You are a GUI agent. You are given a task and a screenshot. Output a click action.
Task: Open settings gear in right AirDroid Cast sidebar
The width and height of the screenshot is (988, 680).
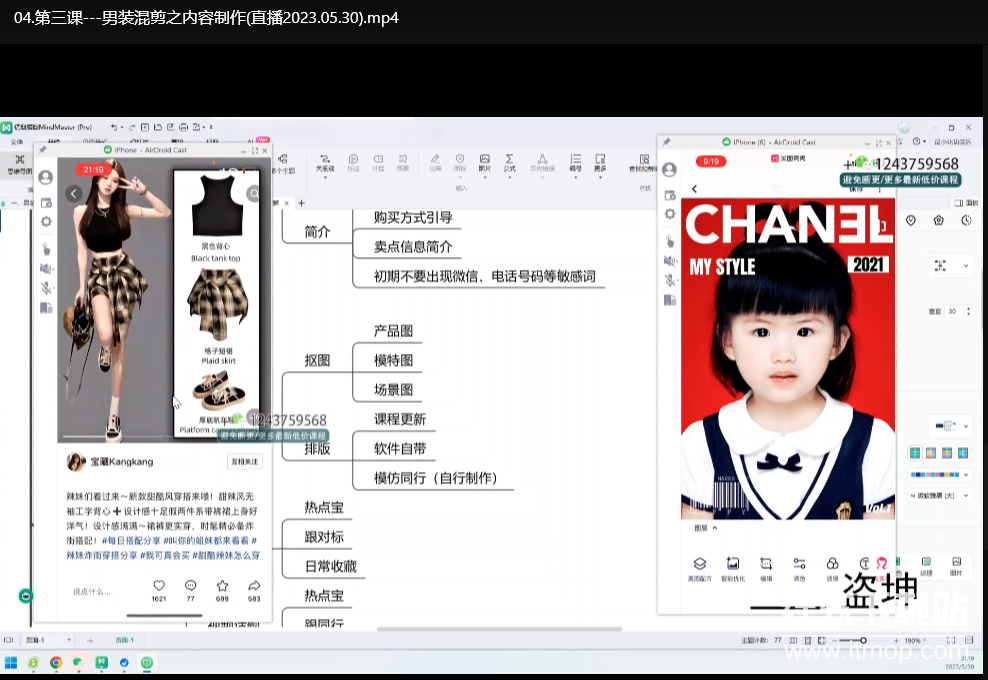pos(670,214)
